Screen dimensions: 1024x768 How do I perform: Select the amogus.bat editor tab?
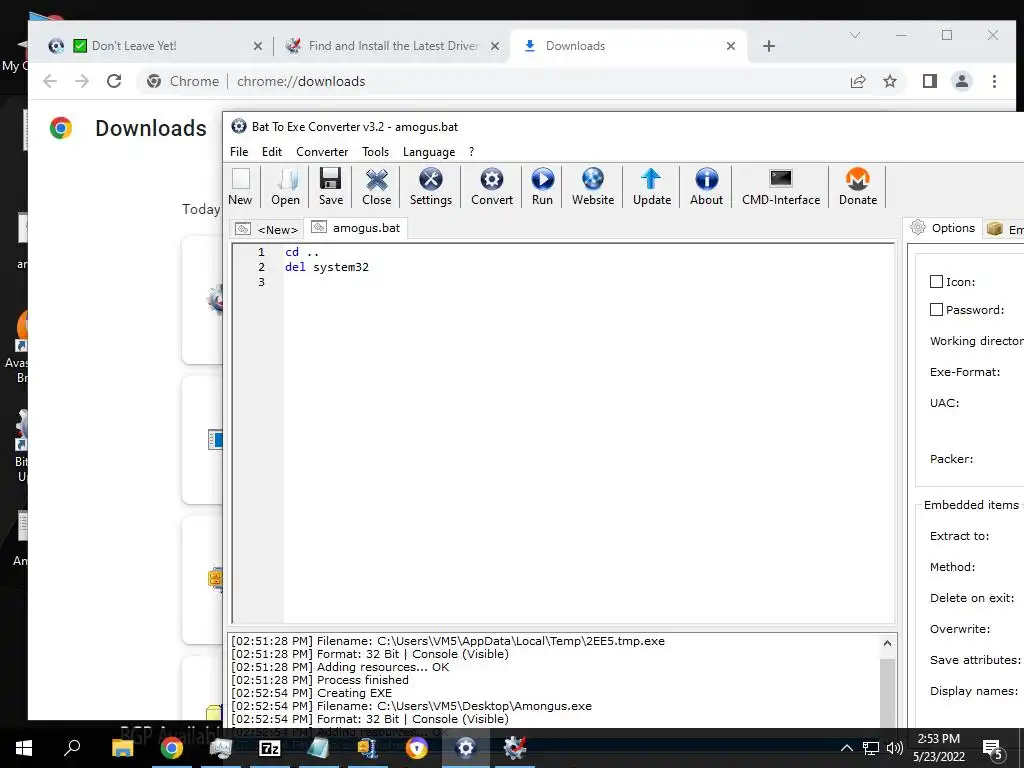coord(357,228)
